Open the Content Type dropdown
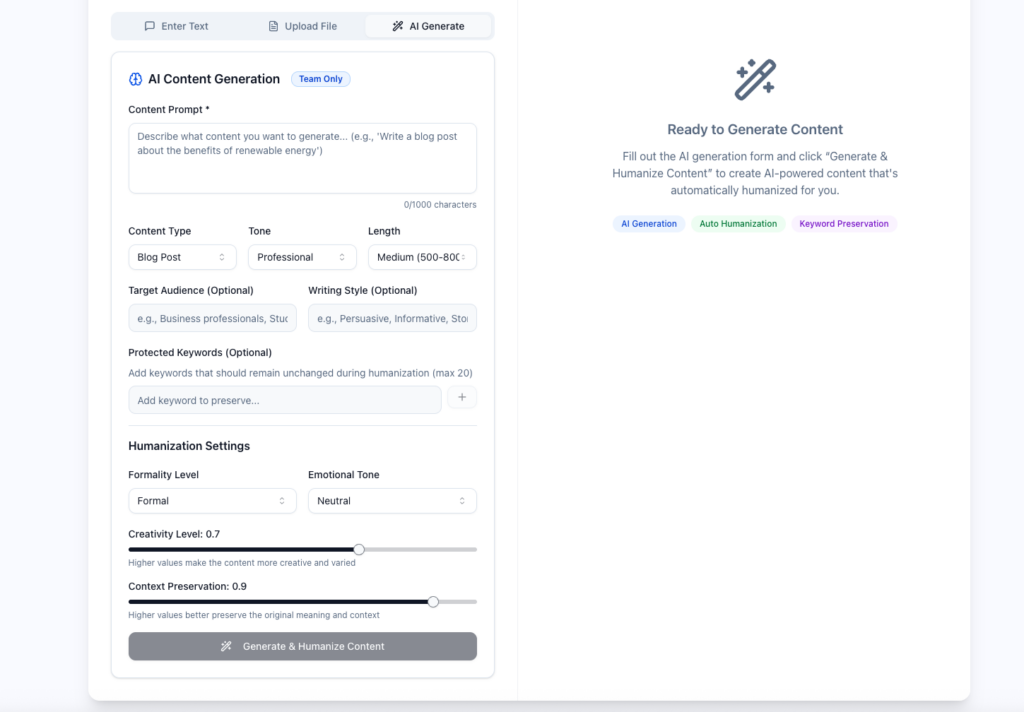This screenshot has height=712, width=1024. click(182, 257)
